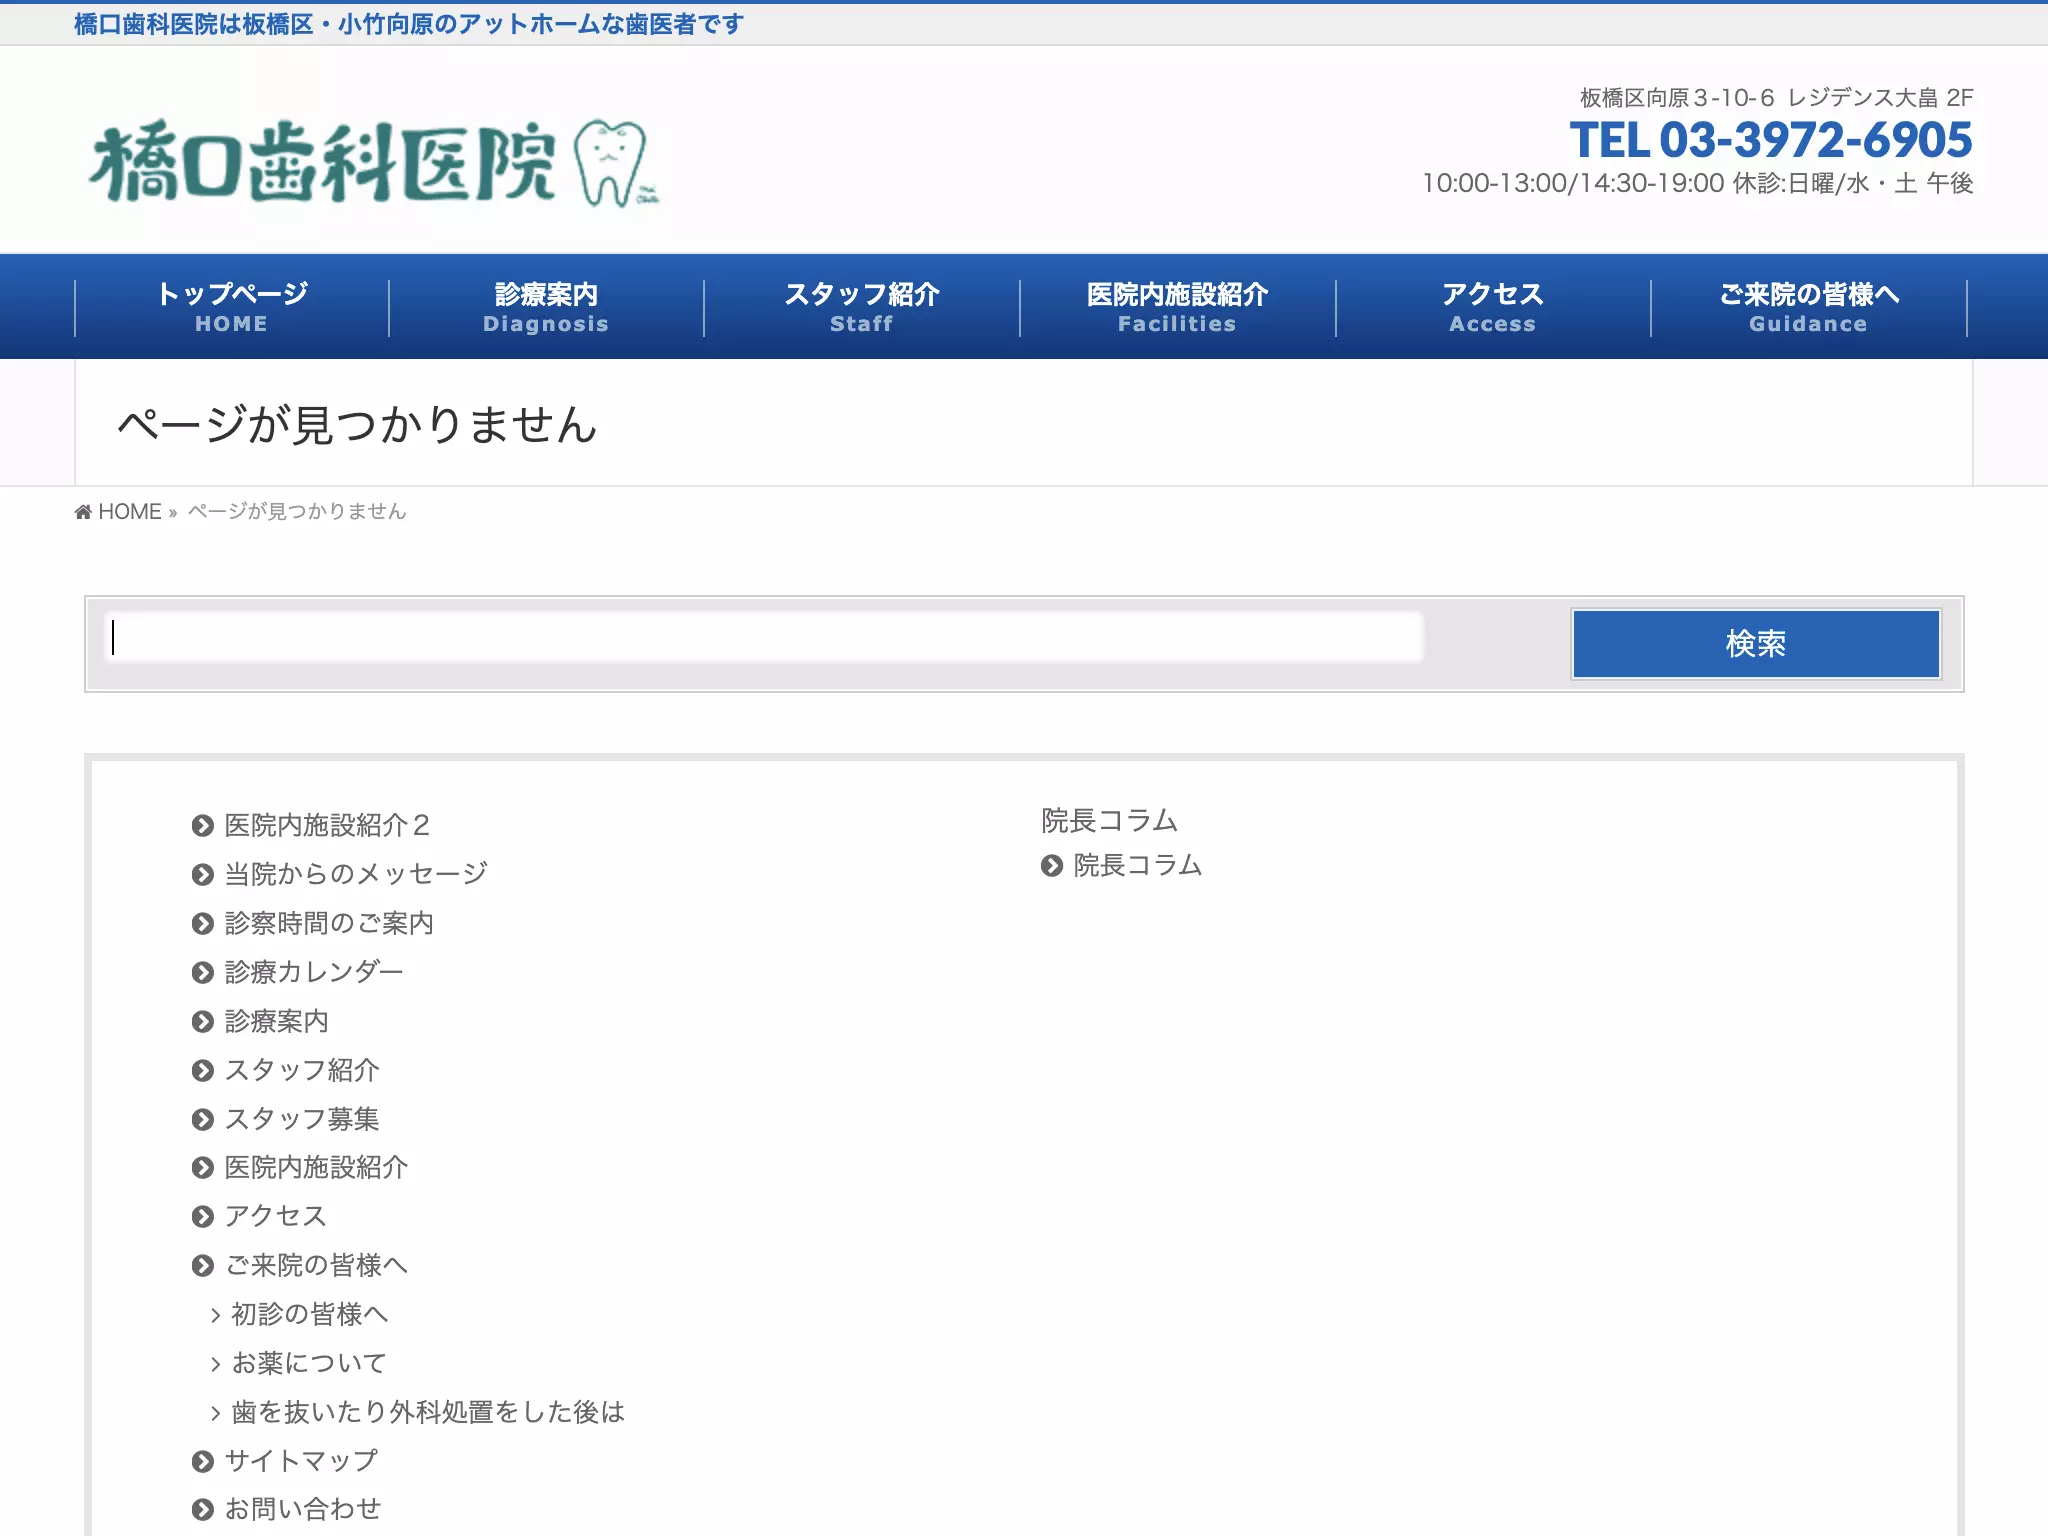2048x1536 pixels.
Task: Focus the search text field
Action: (764, 637)
